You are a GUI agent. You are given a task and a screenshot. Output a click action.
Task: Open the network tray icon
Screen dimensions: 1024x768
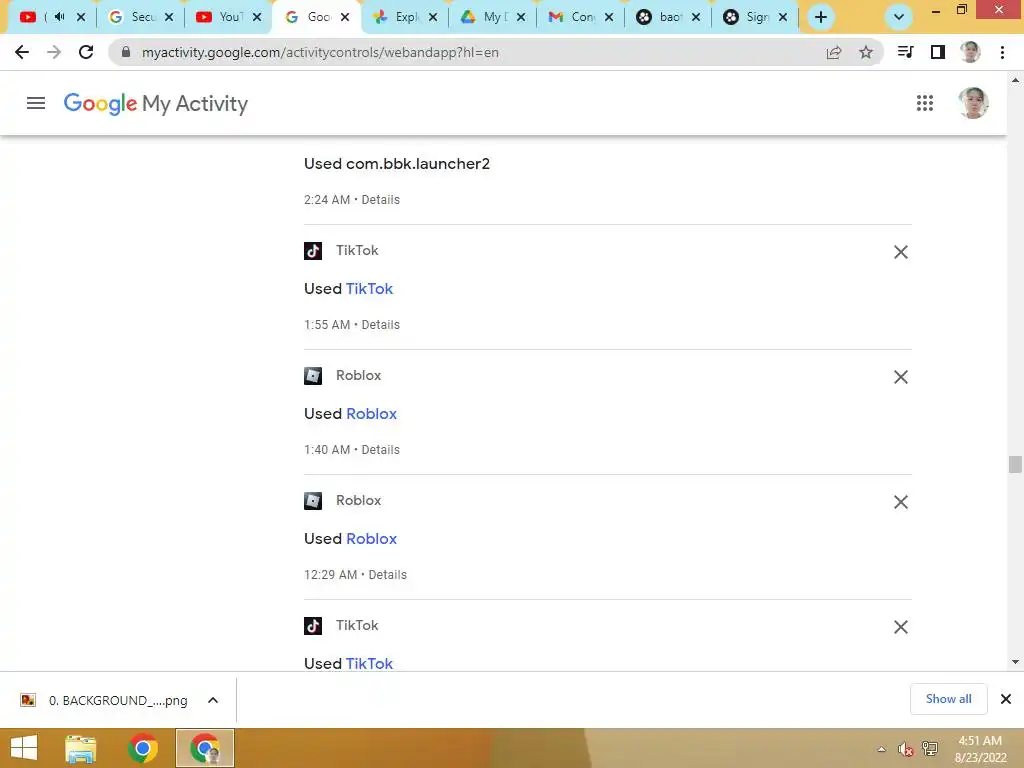pyautogui.click(x=930, y=749)
